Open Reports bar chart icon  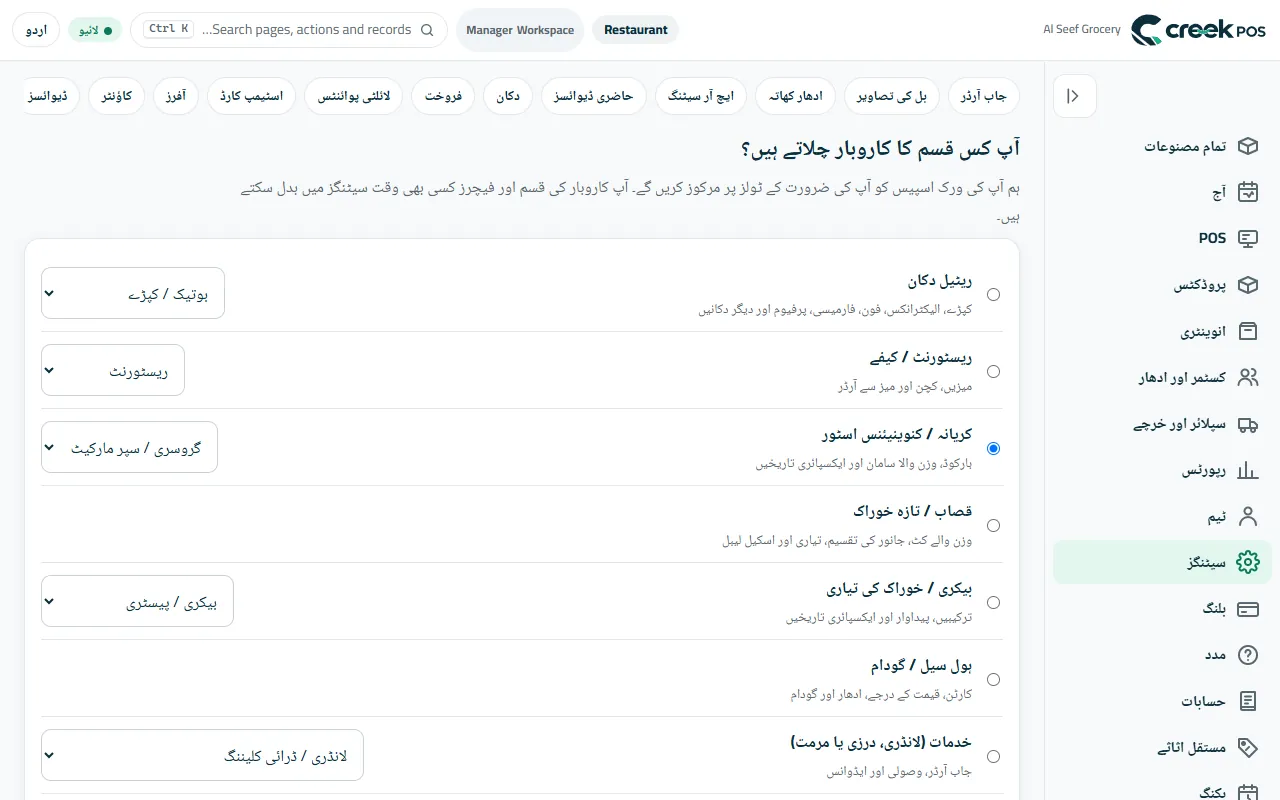point(1247,470)
